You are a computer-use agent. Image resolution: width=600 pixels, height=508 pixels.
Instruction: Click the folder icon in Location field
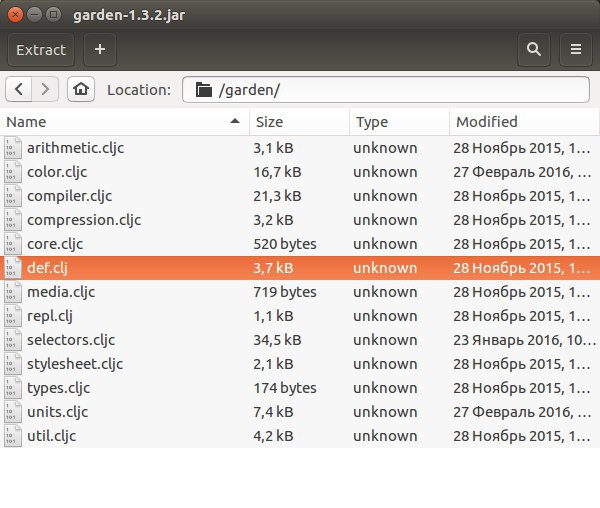pyautogui.click(x=204, y=90)
